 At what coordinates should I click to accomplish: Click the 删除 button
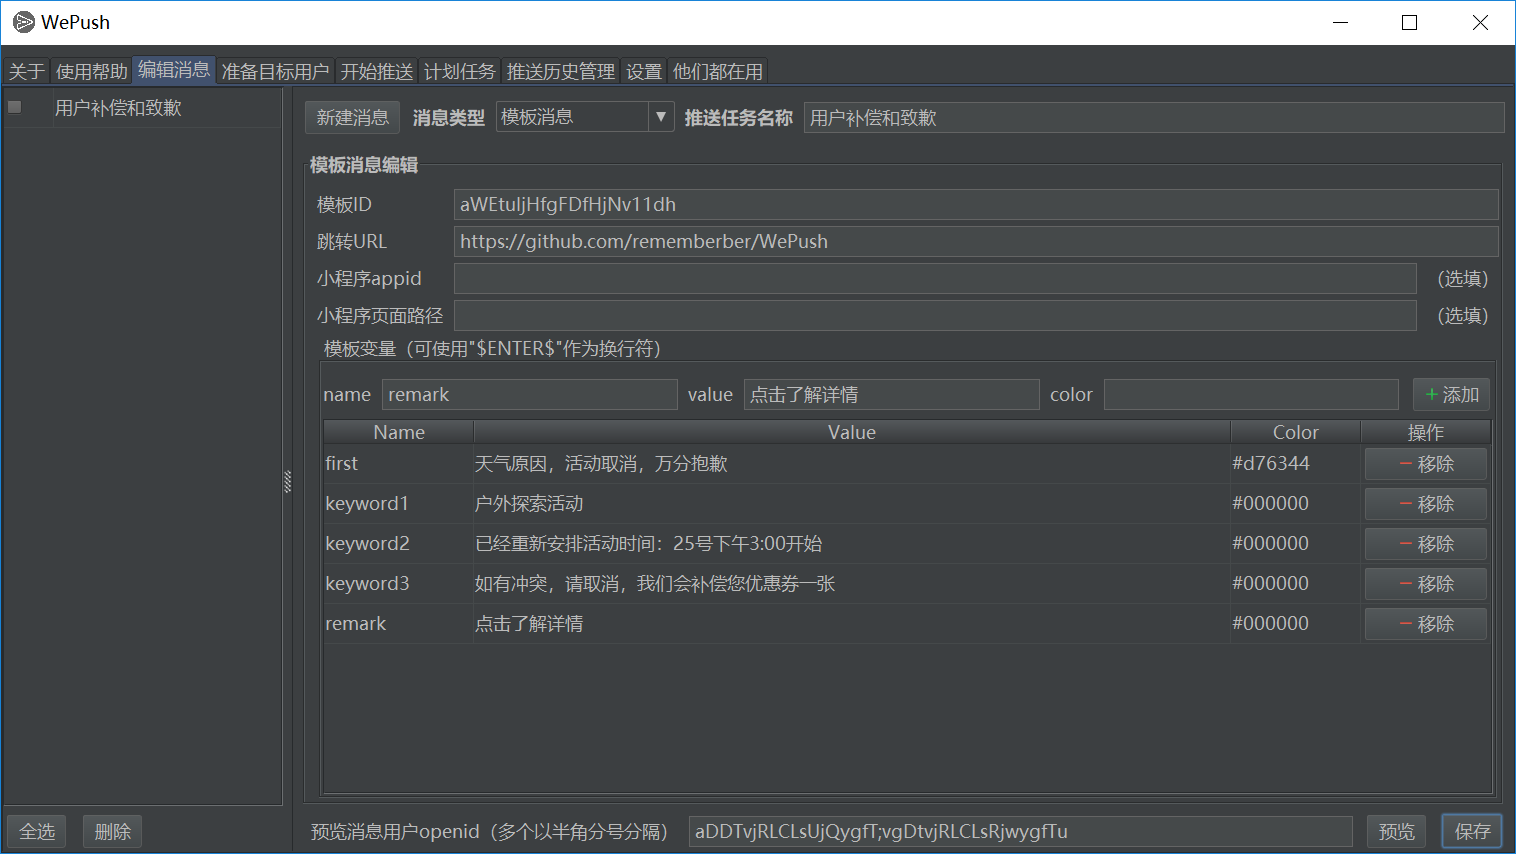(112, 831)
